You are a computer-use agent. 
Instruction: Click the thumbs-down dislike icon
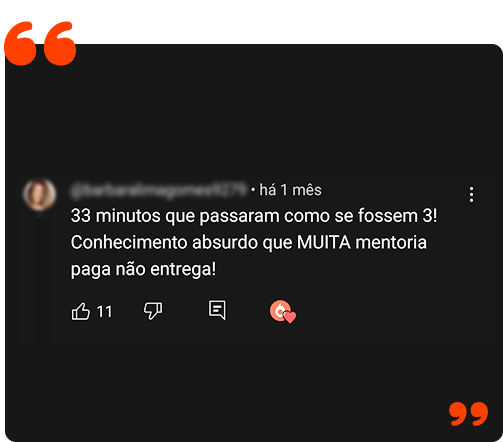pyautogui.click(x=153, y=311)
